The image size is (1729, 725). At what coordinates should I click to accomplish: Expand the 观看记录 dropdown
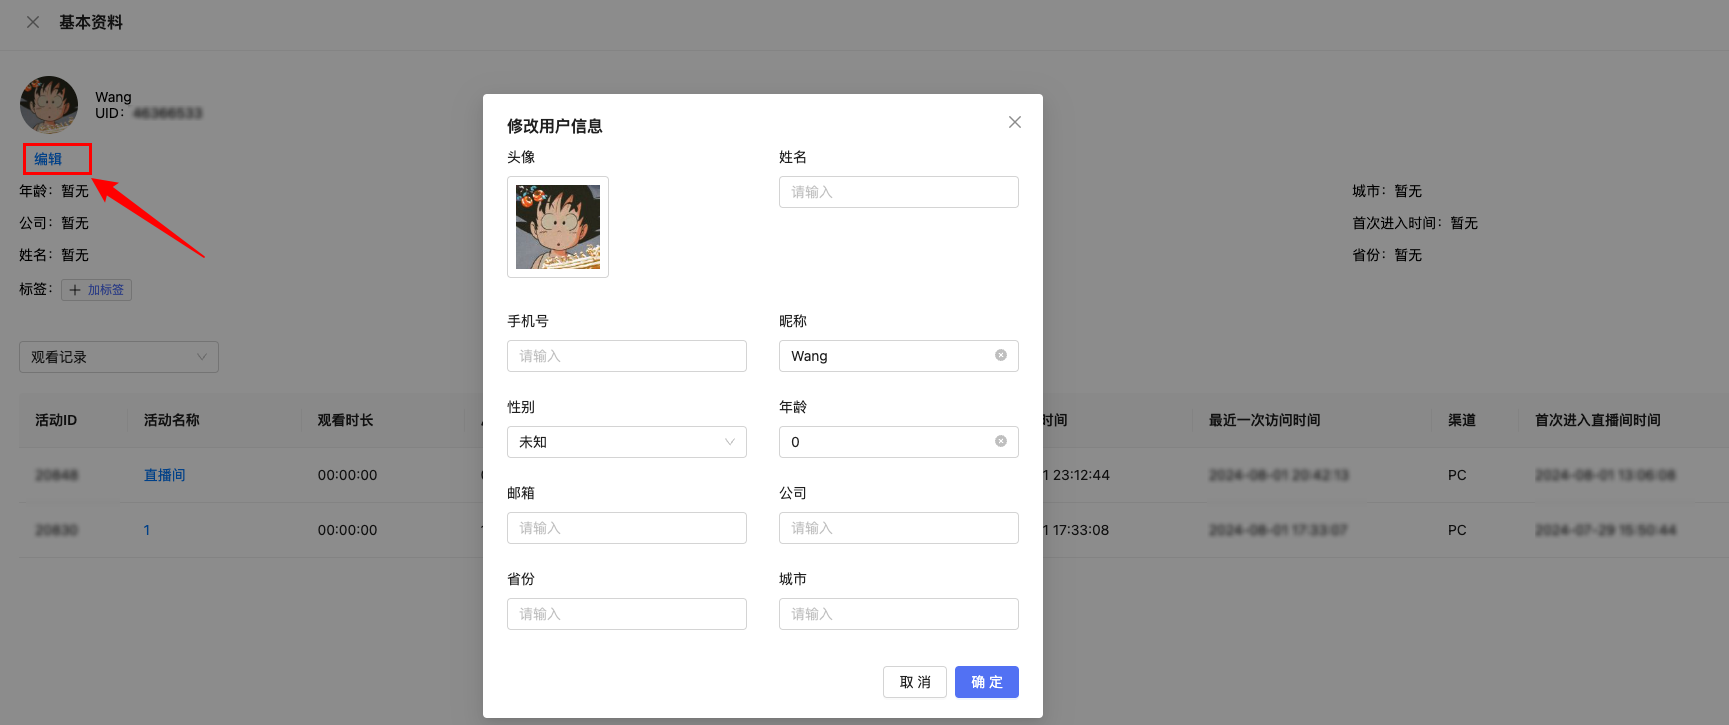[118, 357]
